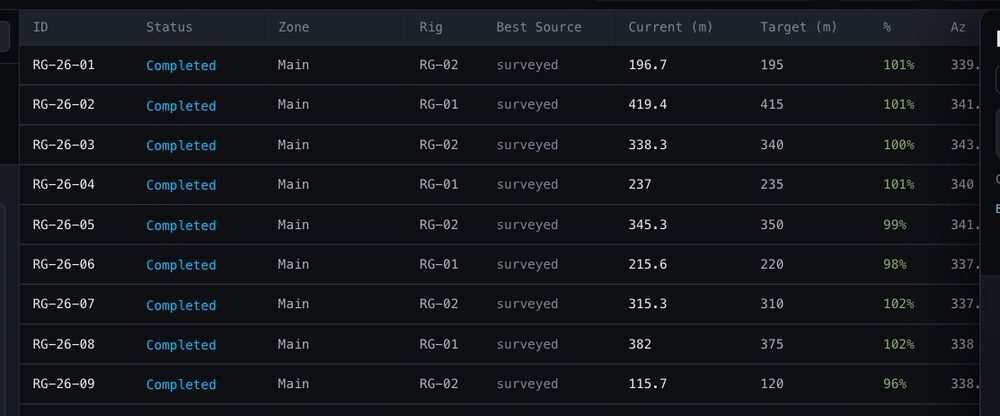1000x416 pixels.
Task: Click Completed status of RG-26-06
Action: [x=181, y=265]
